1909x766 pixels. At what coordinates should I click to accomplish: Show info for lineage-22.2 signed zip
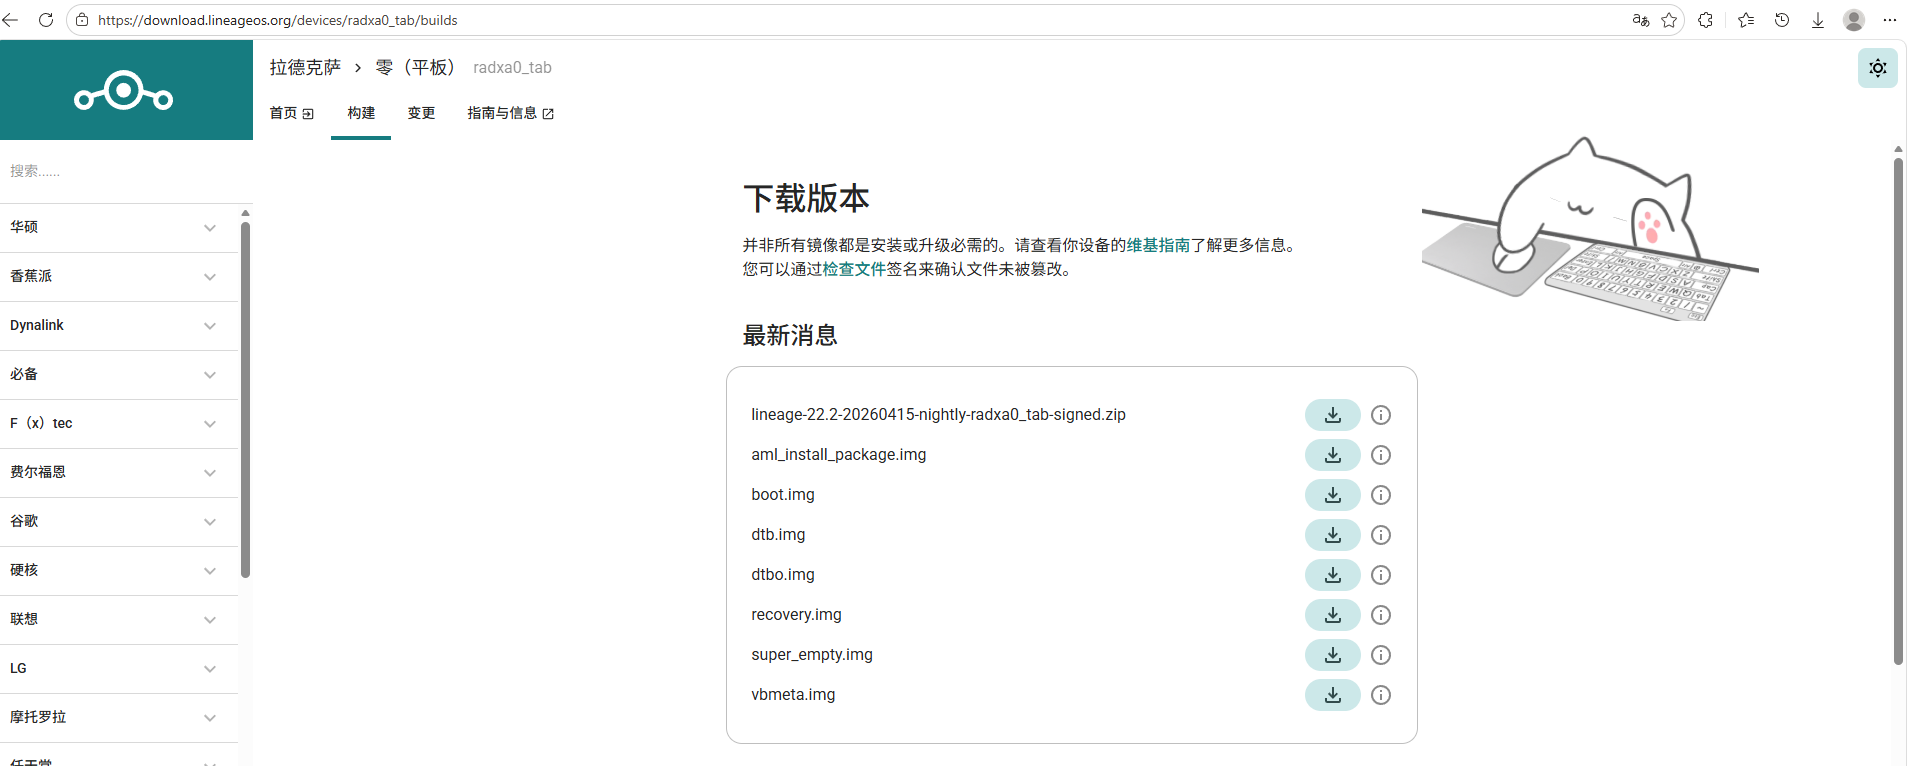[x=1381, y=415]
